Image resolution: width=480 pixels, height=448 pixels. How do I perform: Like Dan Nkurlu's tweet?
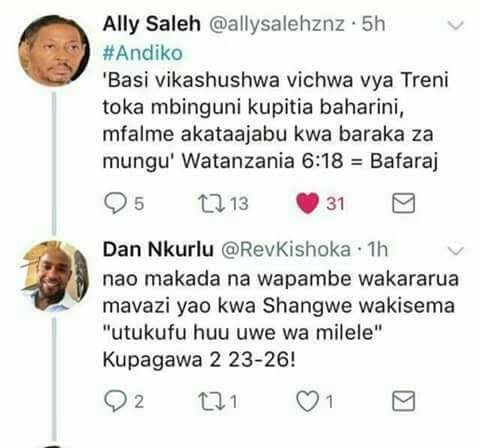(x=307, y=401)
